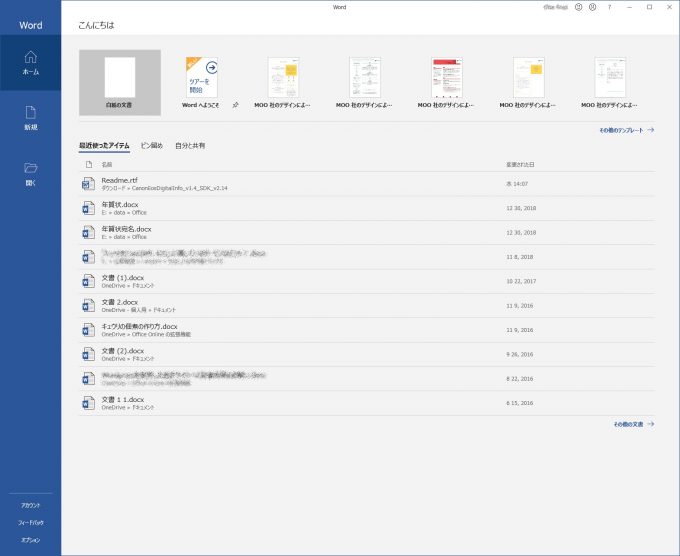Click the Readme.rtf file icon
The height and width of the screenshot is (556, 680).
pos(88,184)
